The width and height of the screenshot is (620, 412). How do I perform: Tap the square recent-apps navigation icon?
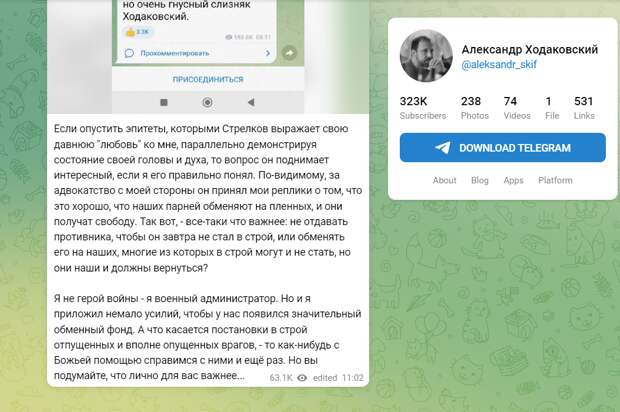tap(164, 102)
